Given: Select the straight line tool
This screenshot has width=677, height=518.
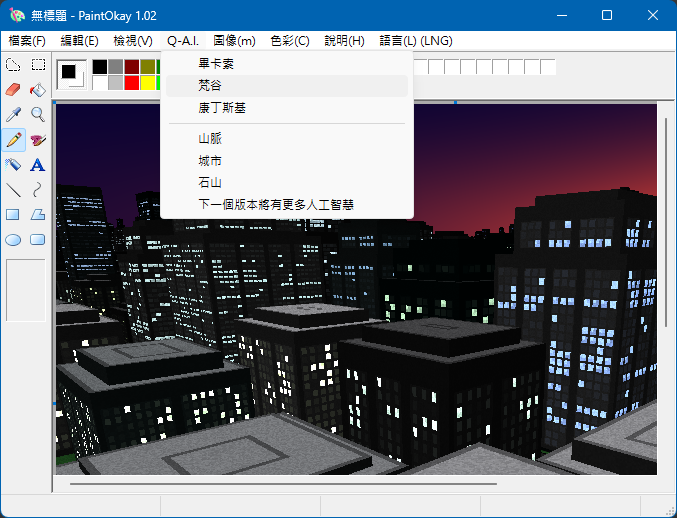Looking at the screenshot, I should click(13, 190).
